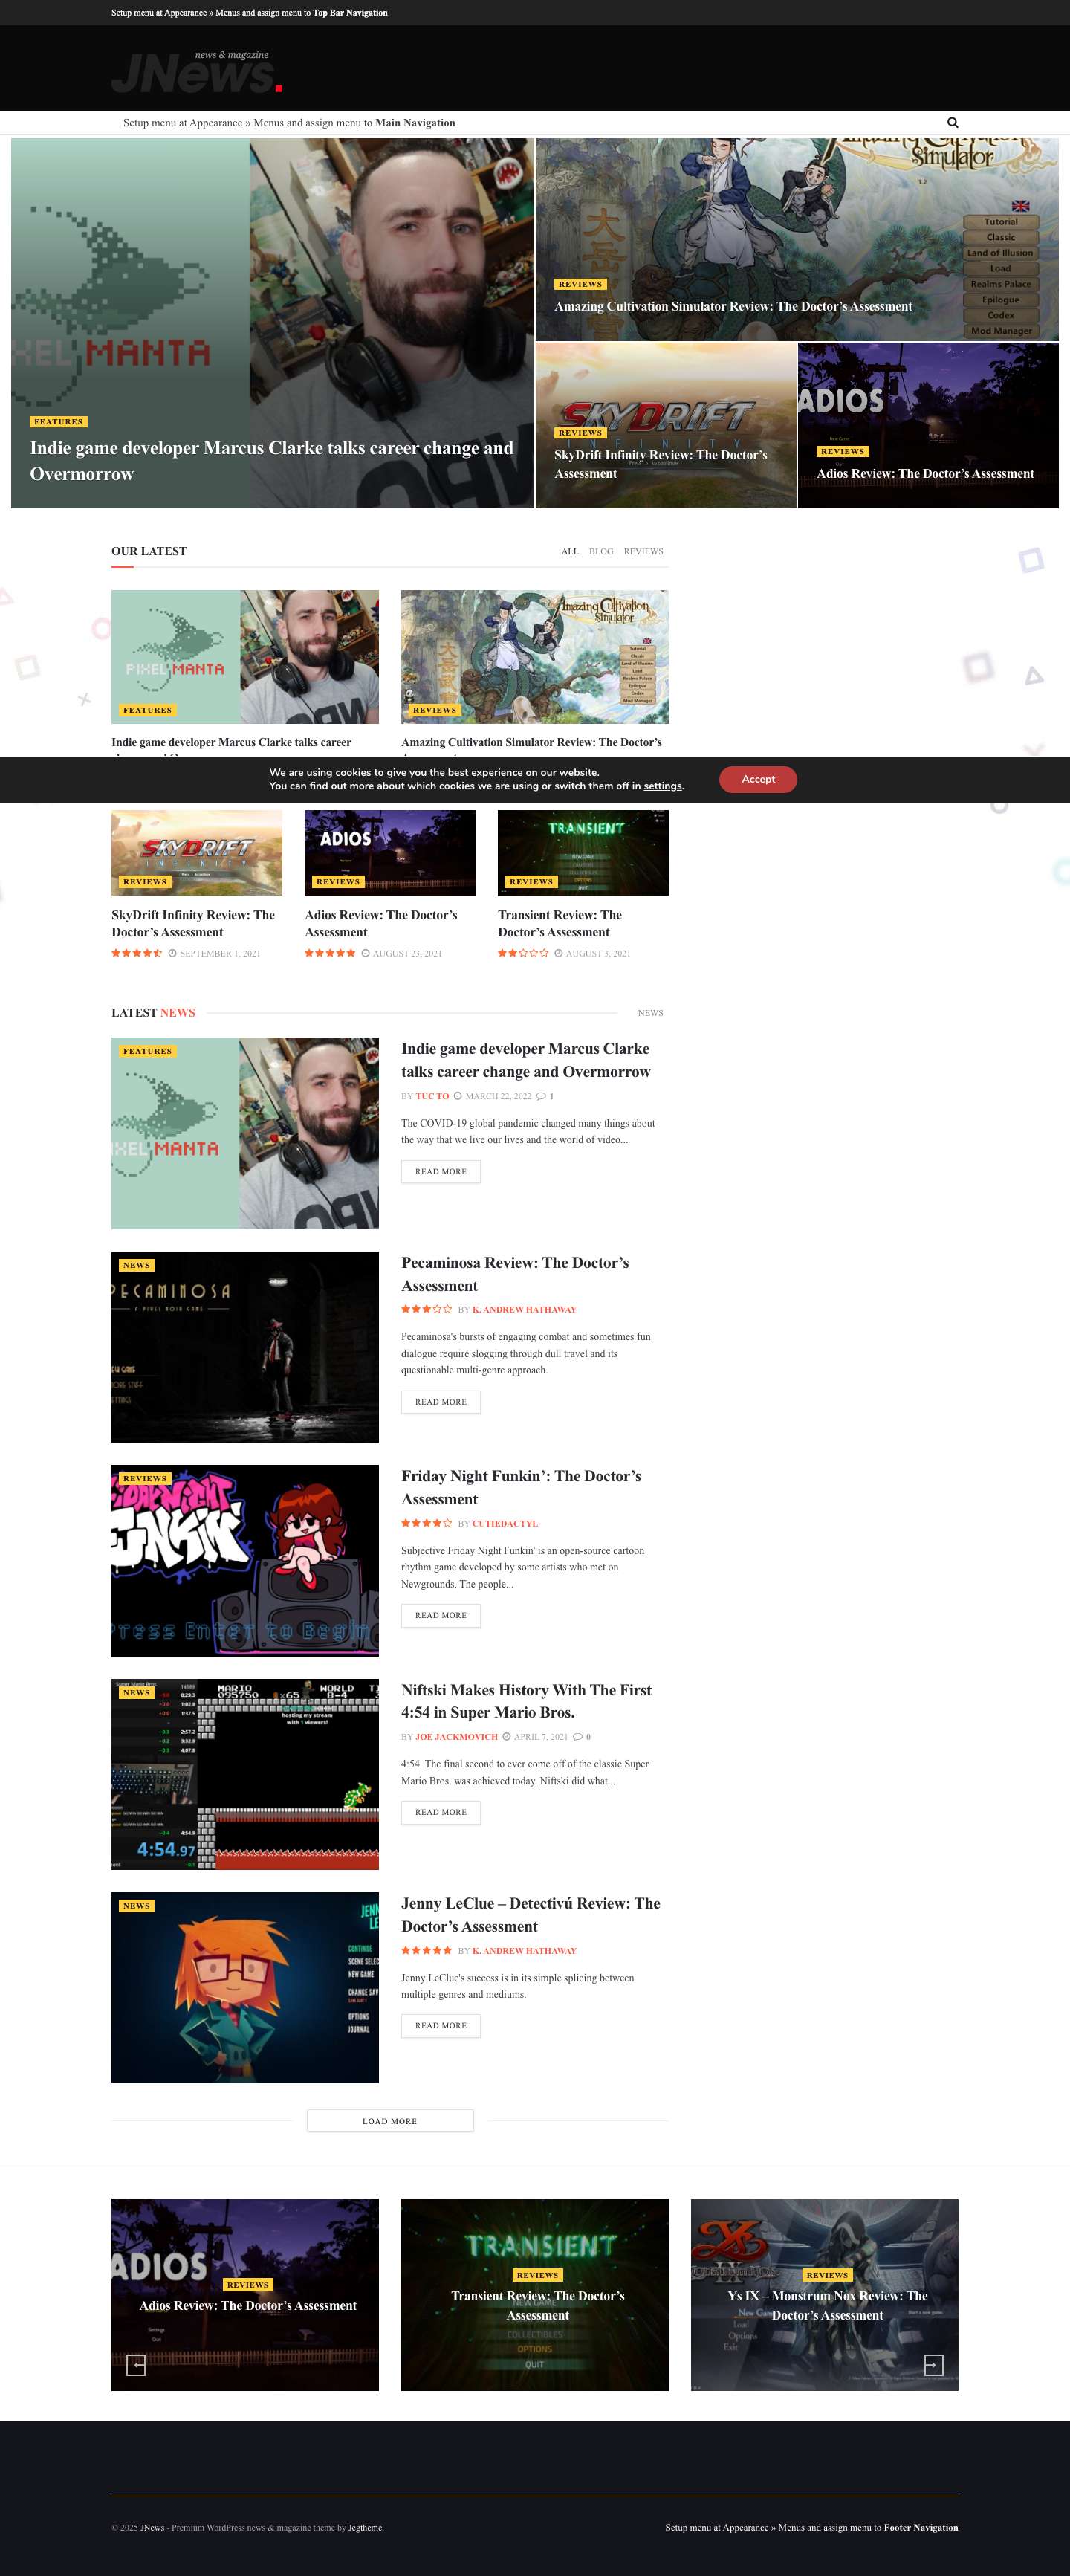Screen dimensions: 1070x2576
Task: Go to previous slide in bottom carousel
Action: point(136,2365)
